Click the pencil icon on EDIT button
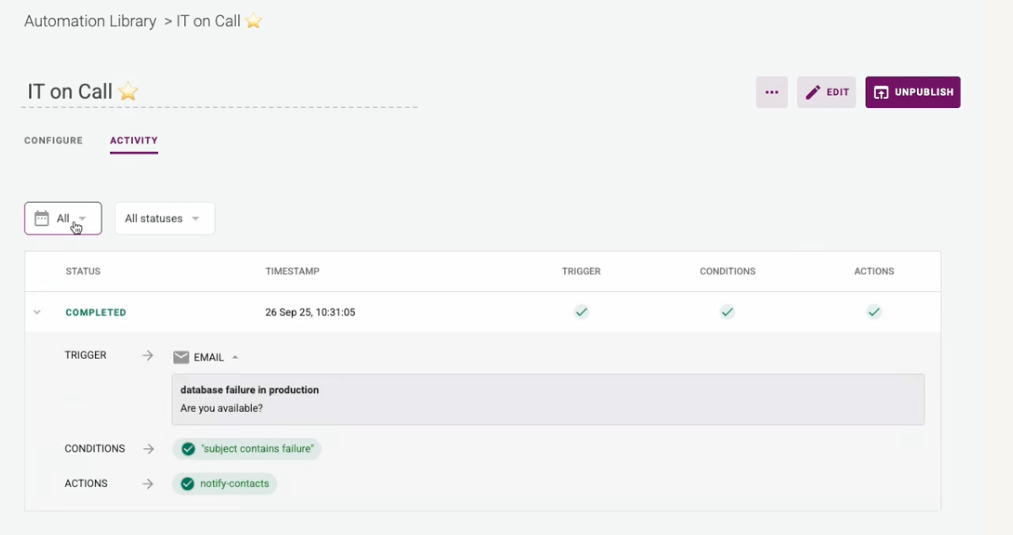Screen dimensions: 1013x535 tap(813, 92)
